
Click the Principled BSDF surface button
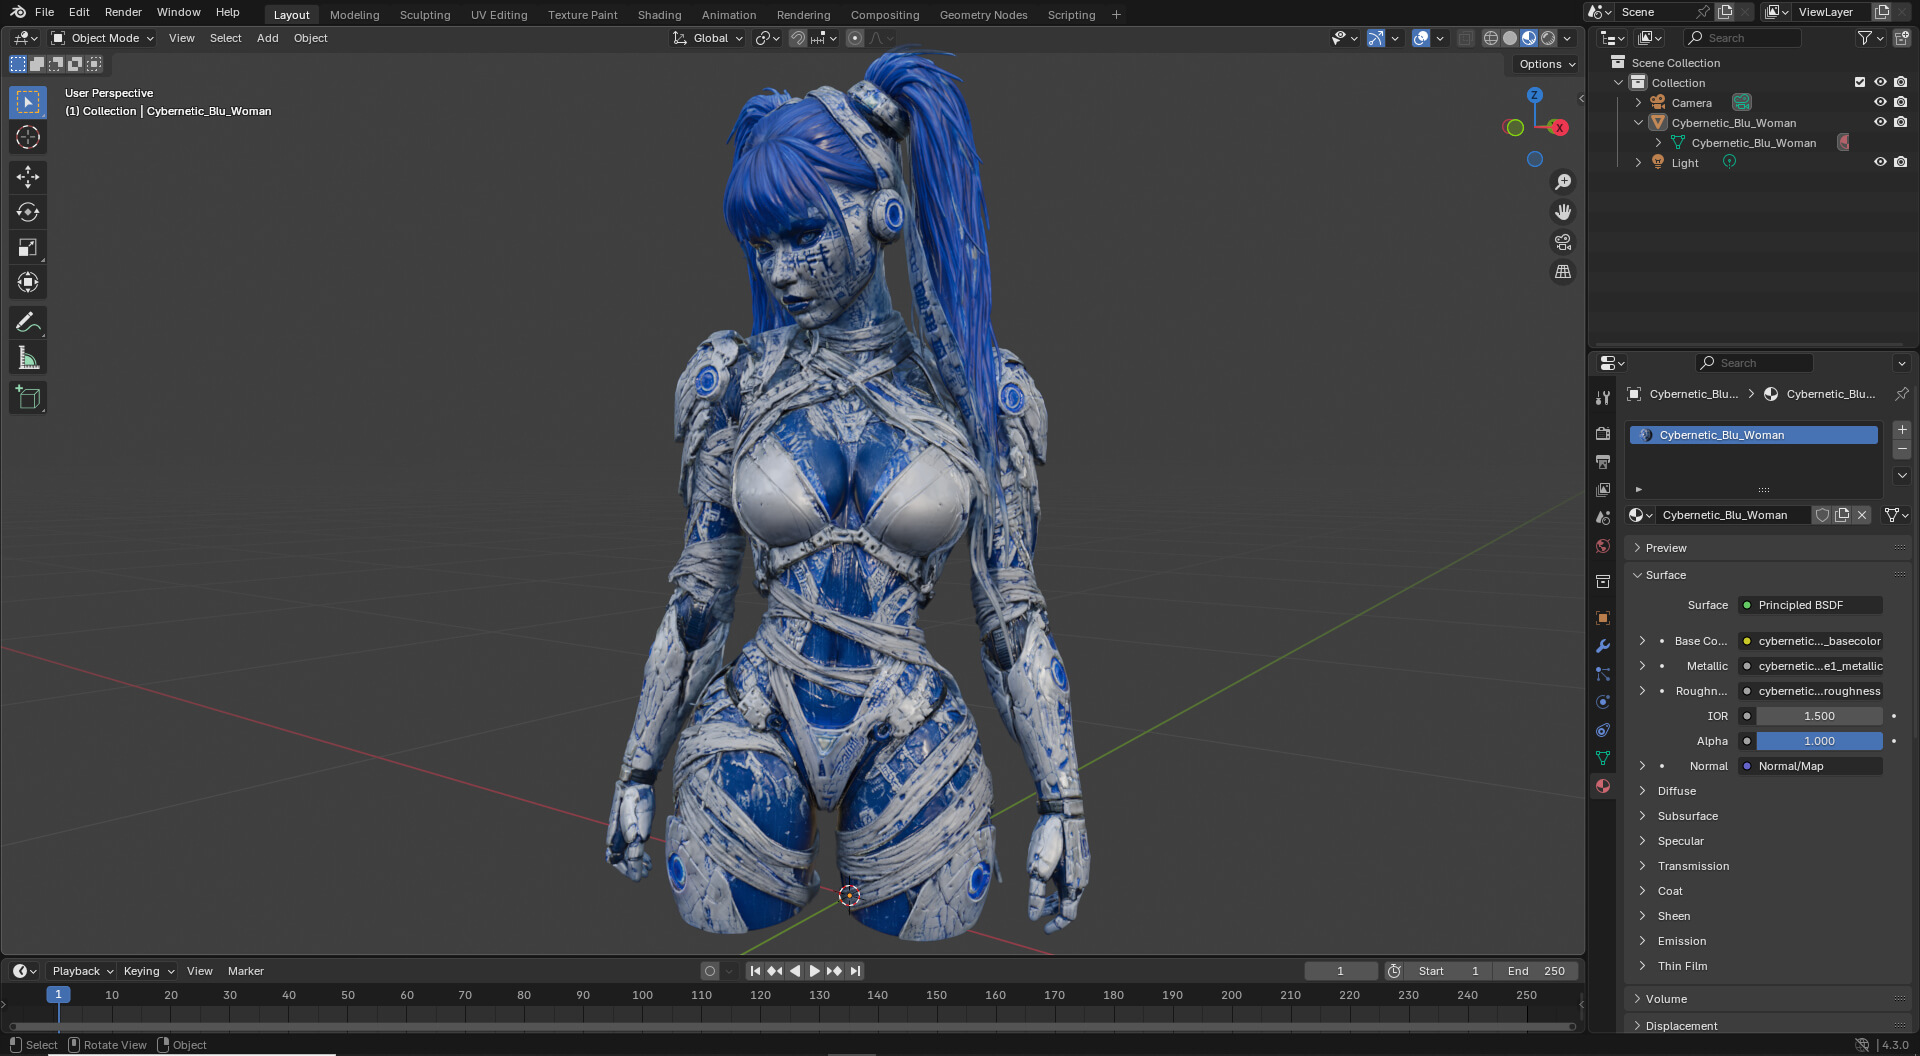[1810, 605]
